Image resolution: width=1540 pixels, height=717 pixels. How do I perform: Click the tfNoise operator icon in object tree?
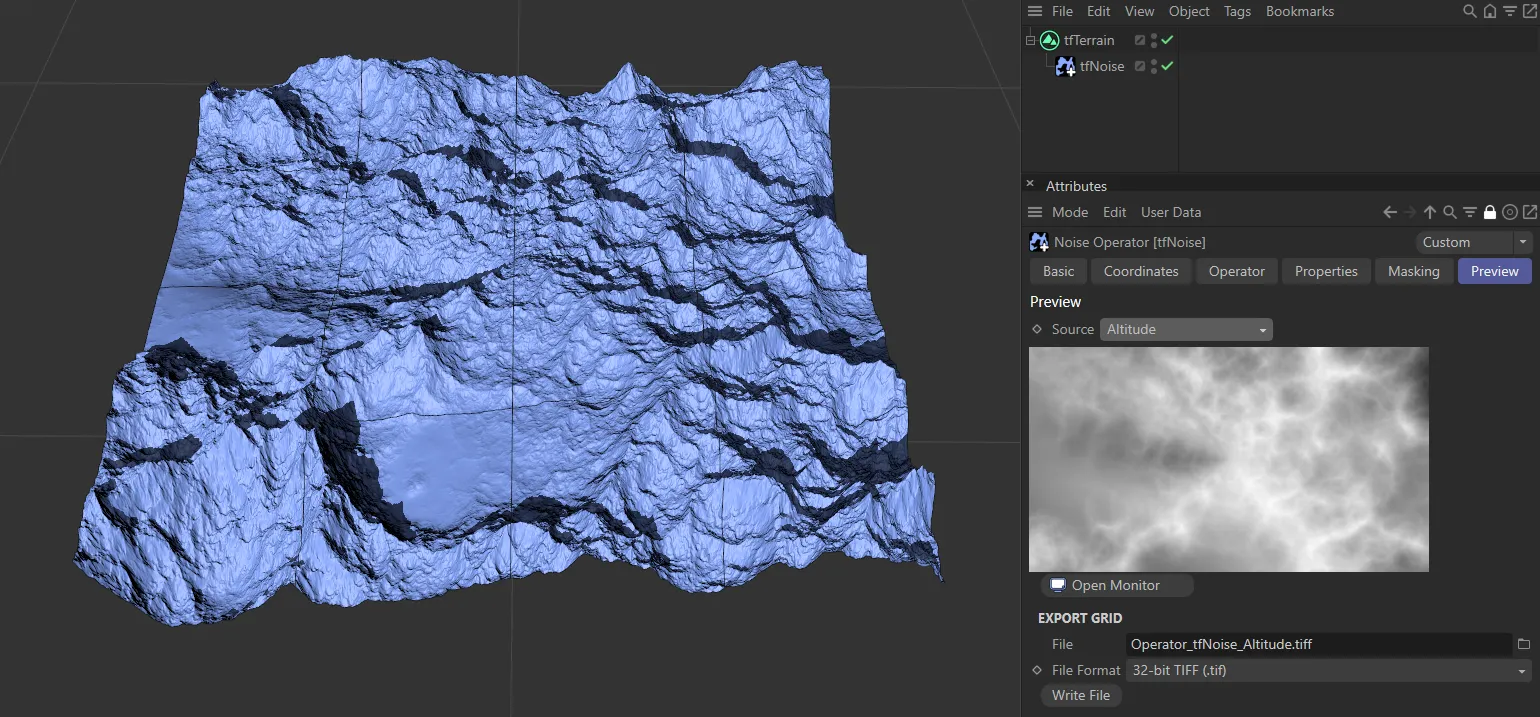pyautogui.click(x=1065, y=67)
